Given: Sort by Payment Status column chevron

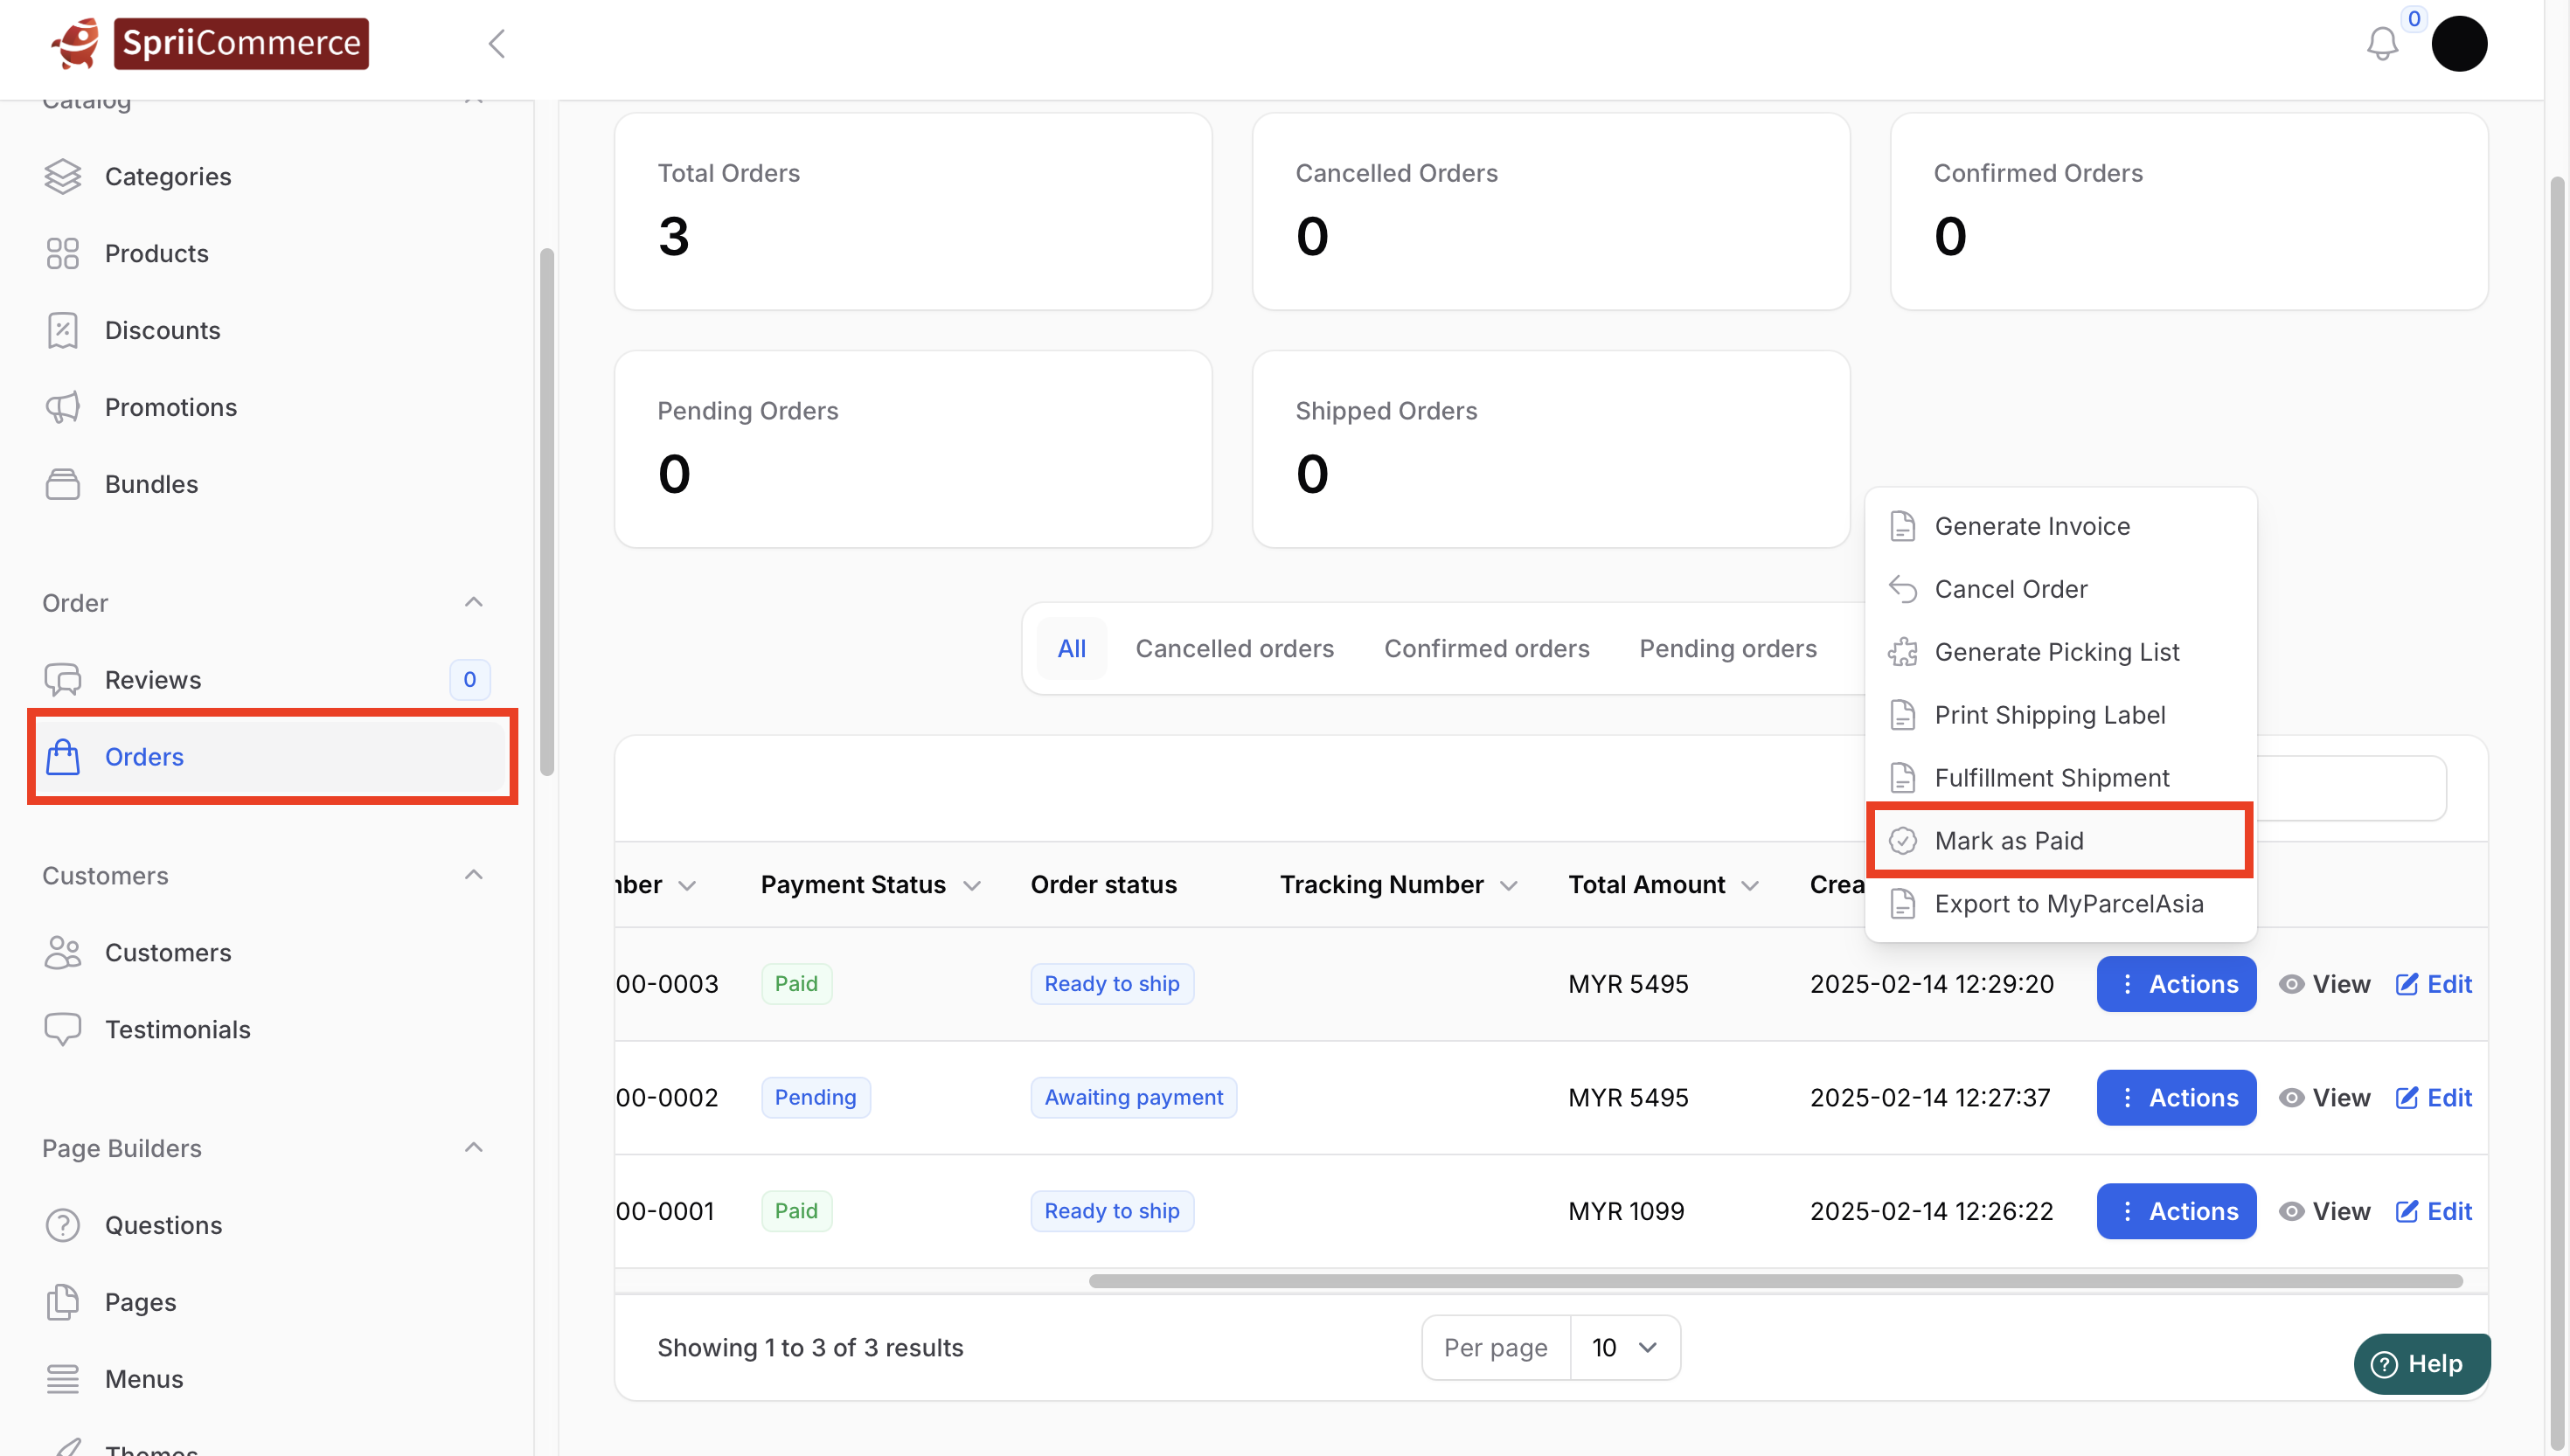Looking at the screenshot, I should click(972, 886).
